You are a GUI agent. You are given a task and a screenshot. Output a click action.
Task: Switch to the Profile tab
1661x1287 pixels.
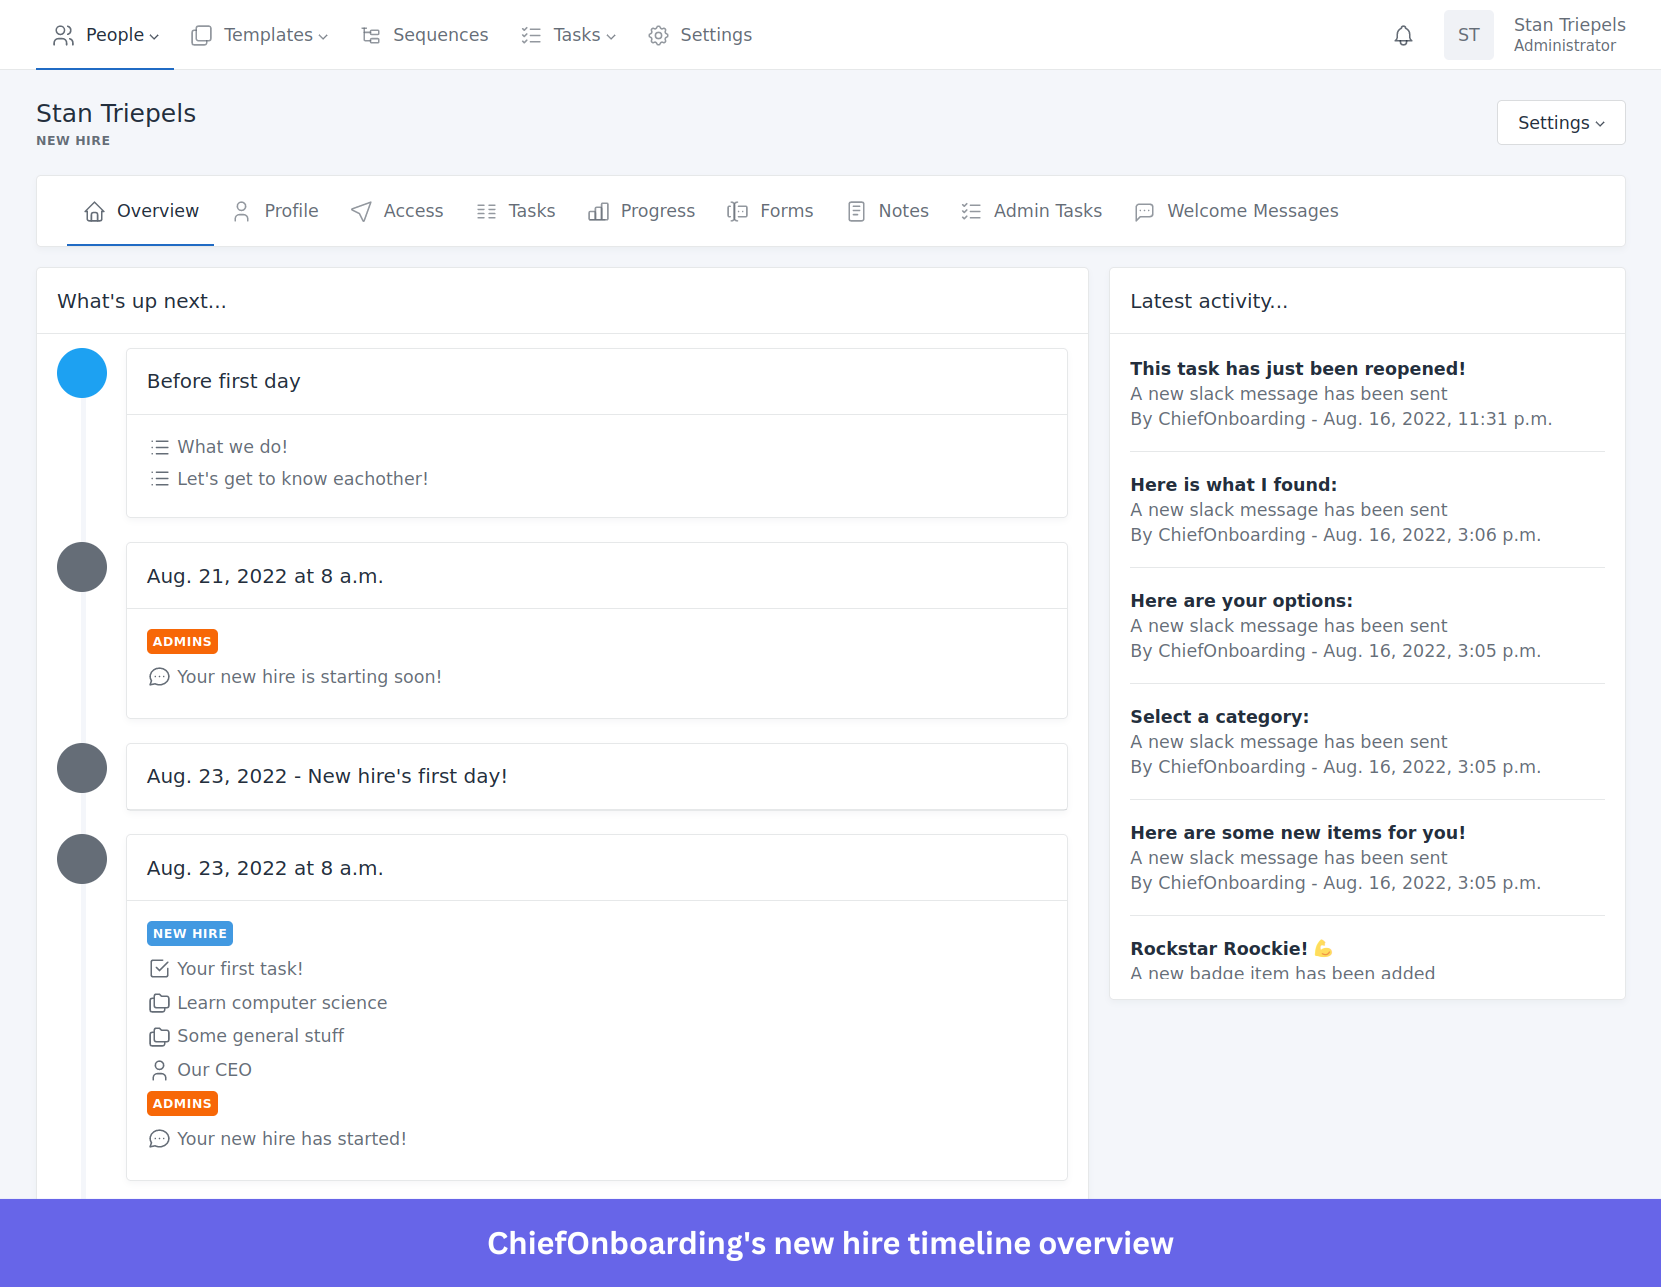click(275, 211)
